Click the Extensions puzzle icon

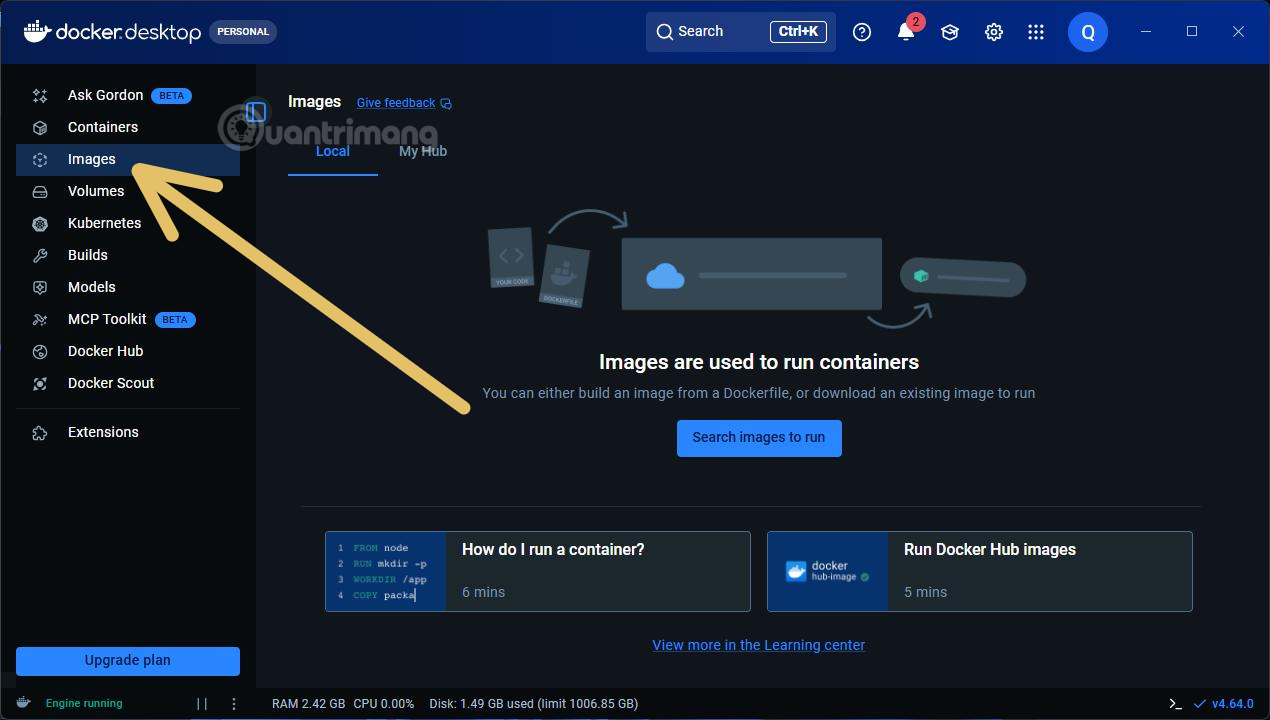(x=40, y=433)
